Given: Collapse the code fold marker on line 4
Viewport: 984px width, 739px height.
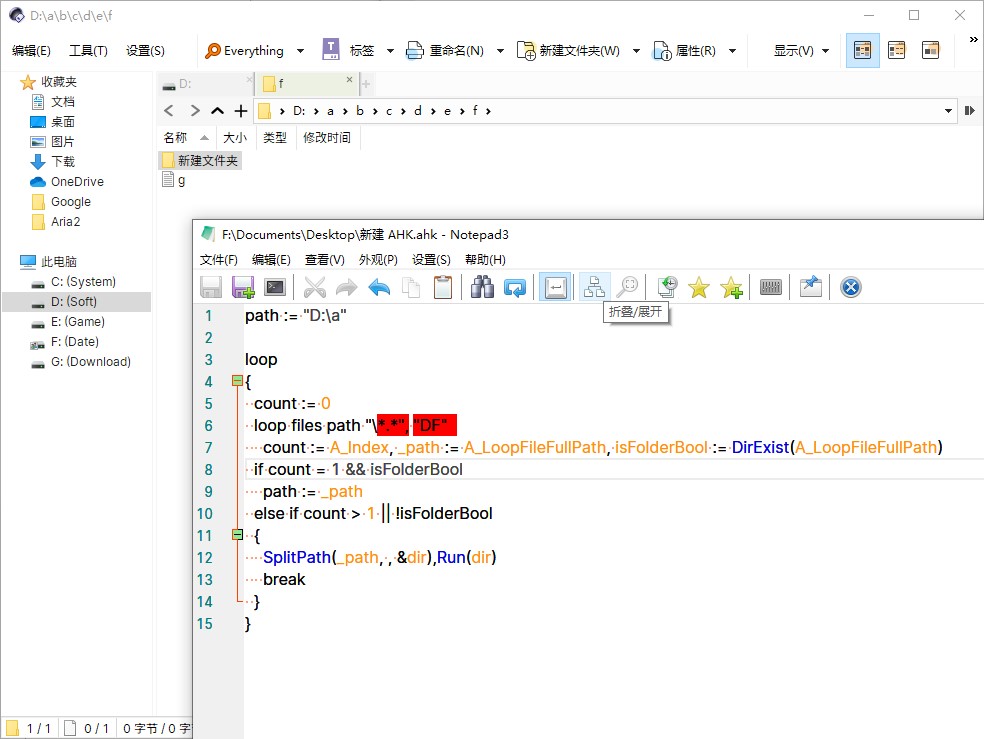Looking at the screenshot, I should point(237,381).
